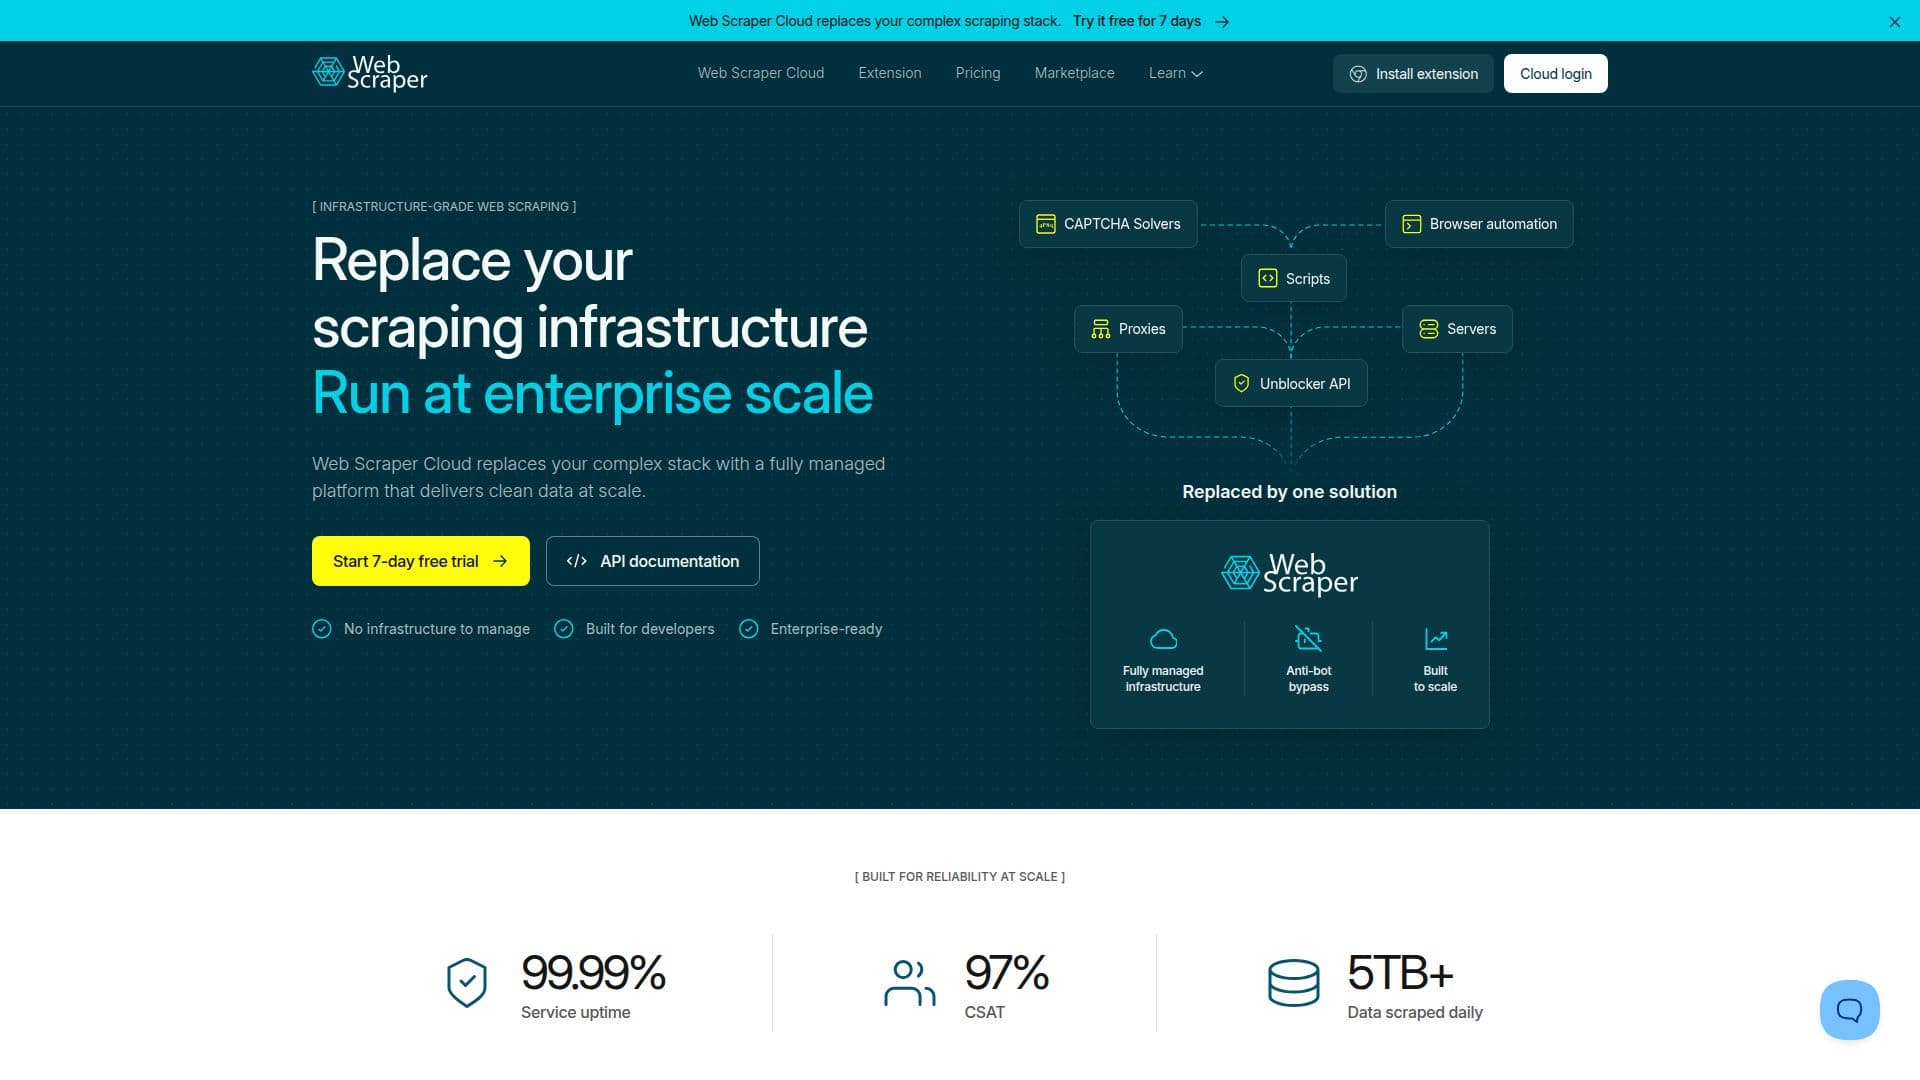Click the Web Scraper logo in solution card
1920x1080 pixels.
(x=1289, y=574)
